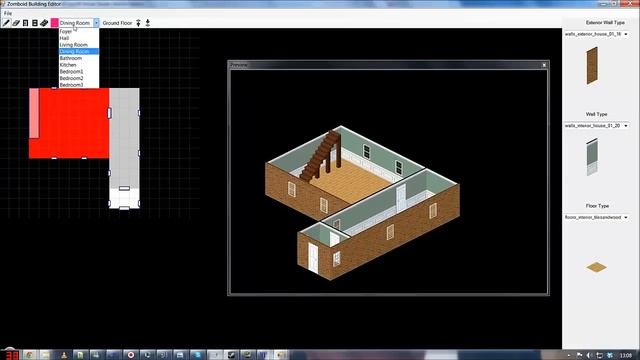Click the Skype icon in the taskbar
640x360 pixels.
[198, 355]
